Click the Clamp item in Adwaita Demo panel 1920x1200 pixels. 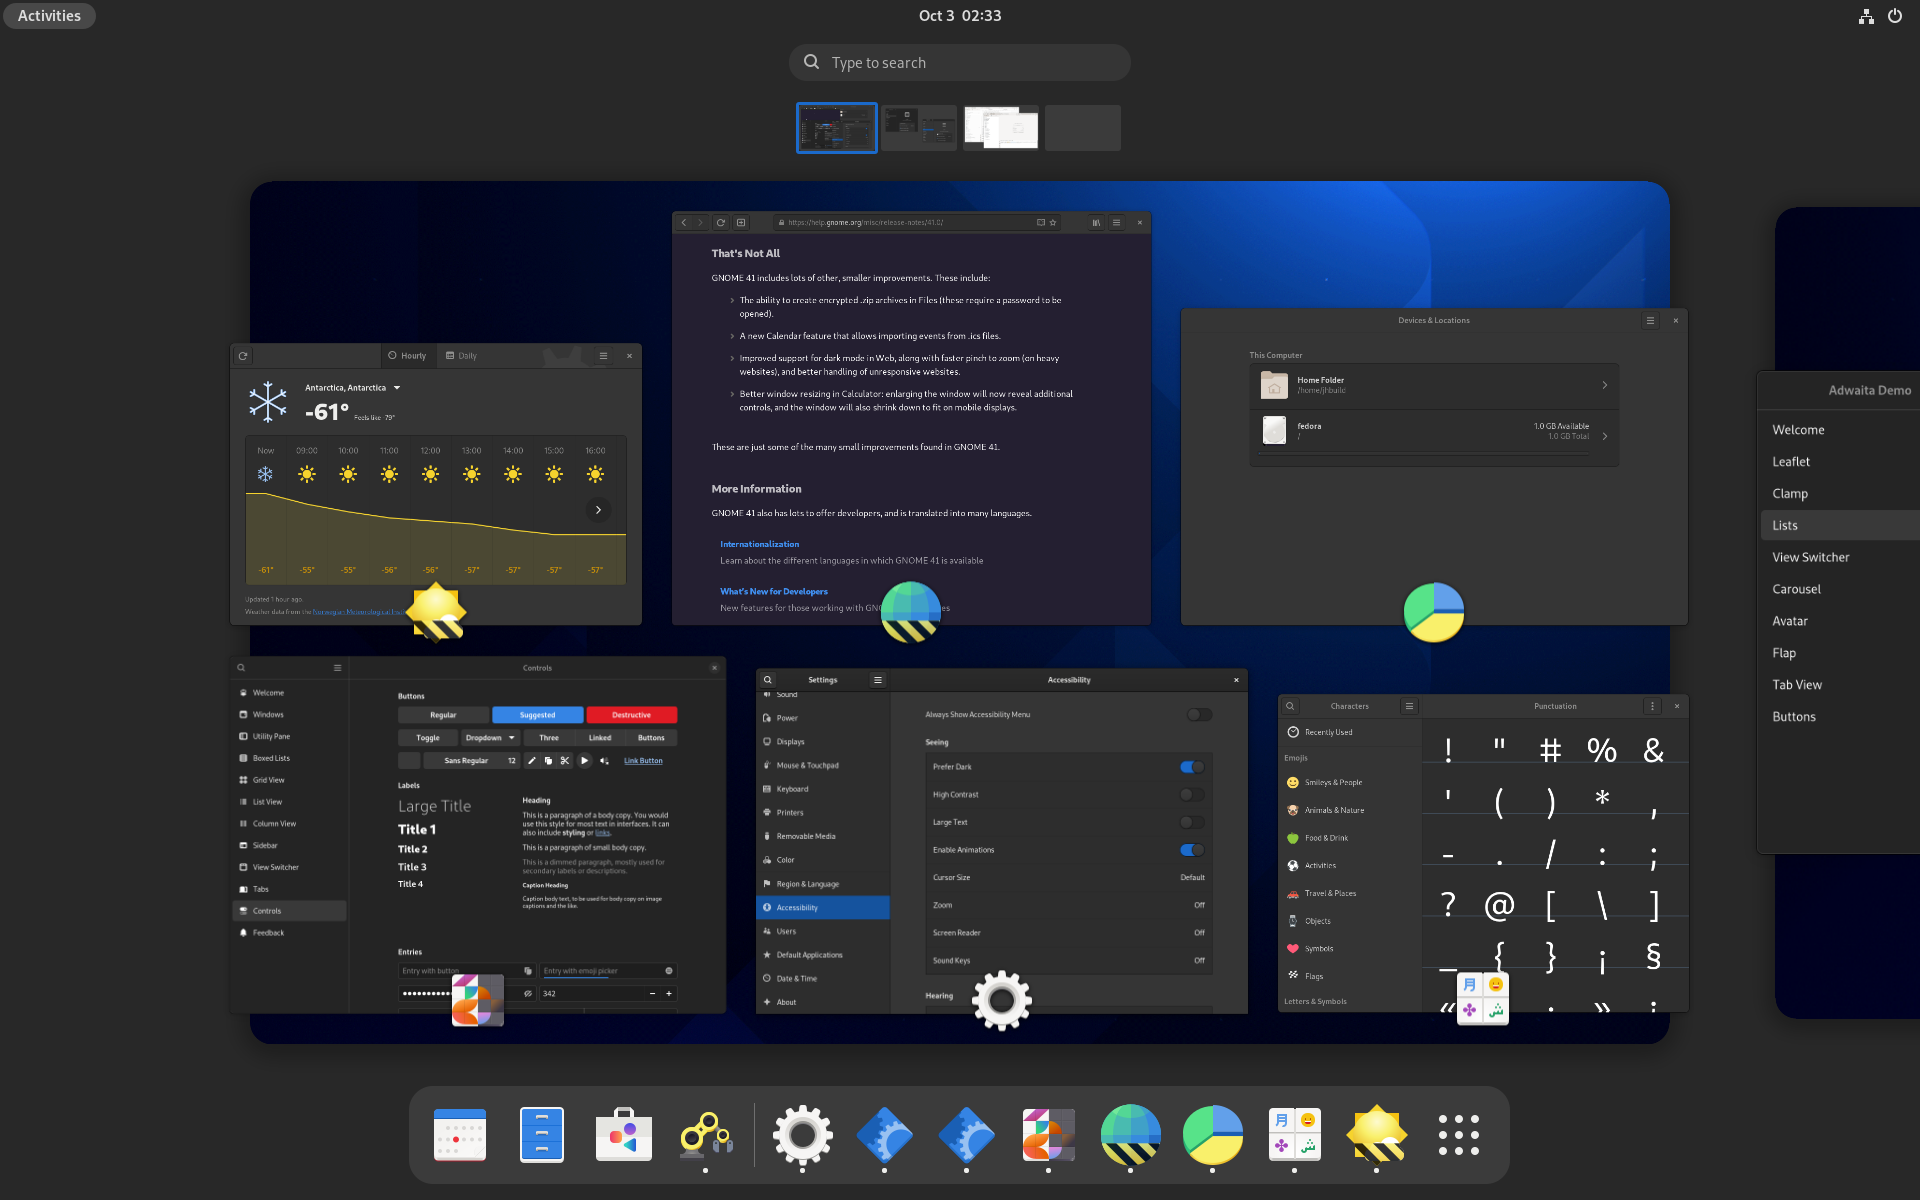point(1789,494)
